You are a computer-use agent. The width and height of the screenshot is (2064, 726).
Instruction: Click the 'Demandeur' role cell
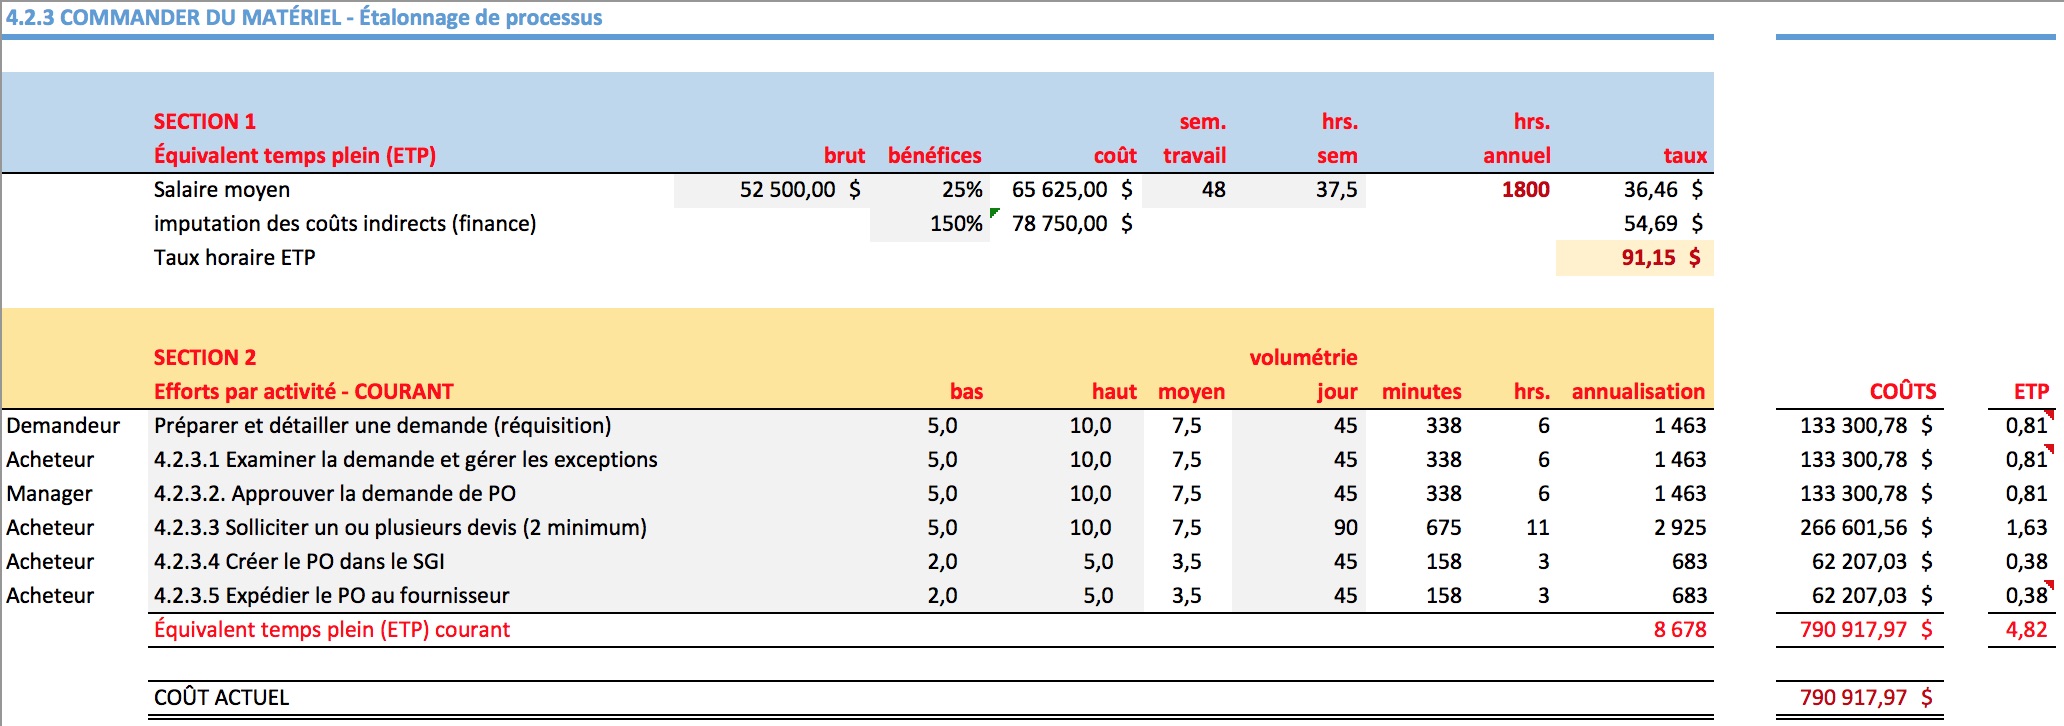63,426
